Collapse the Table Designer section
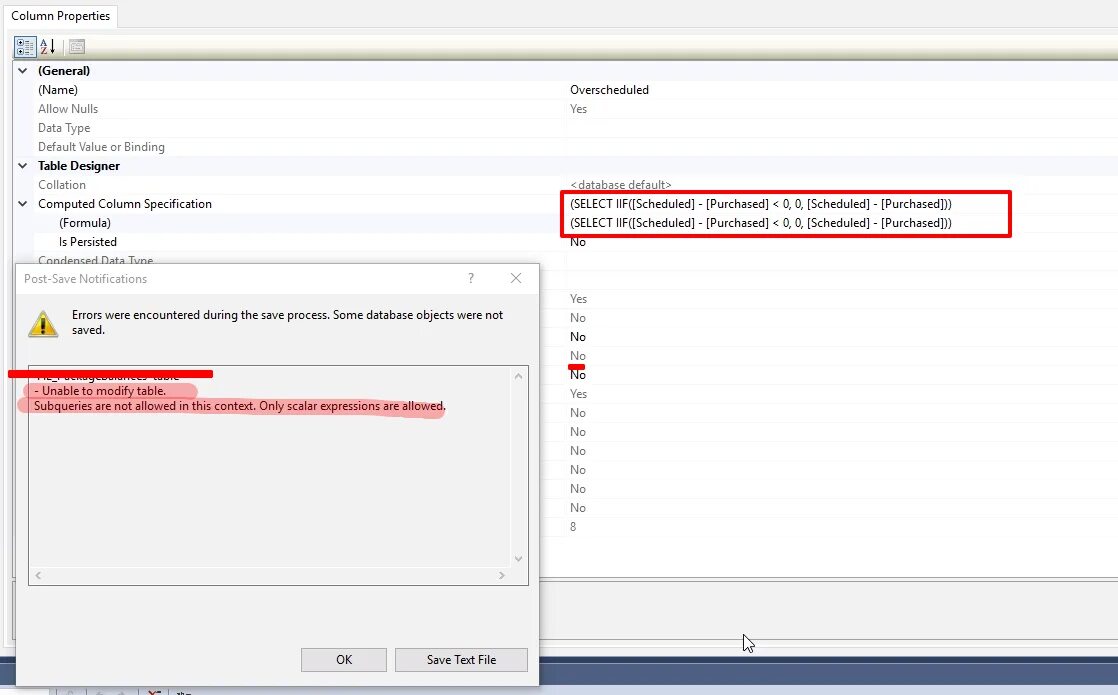 pos(23,165)
